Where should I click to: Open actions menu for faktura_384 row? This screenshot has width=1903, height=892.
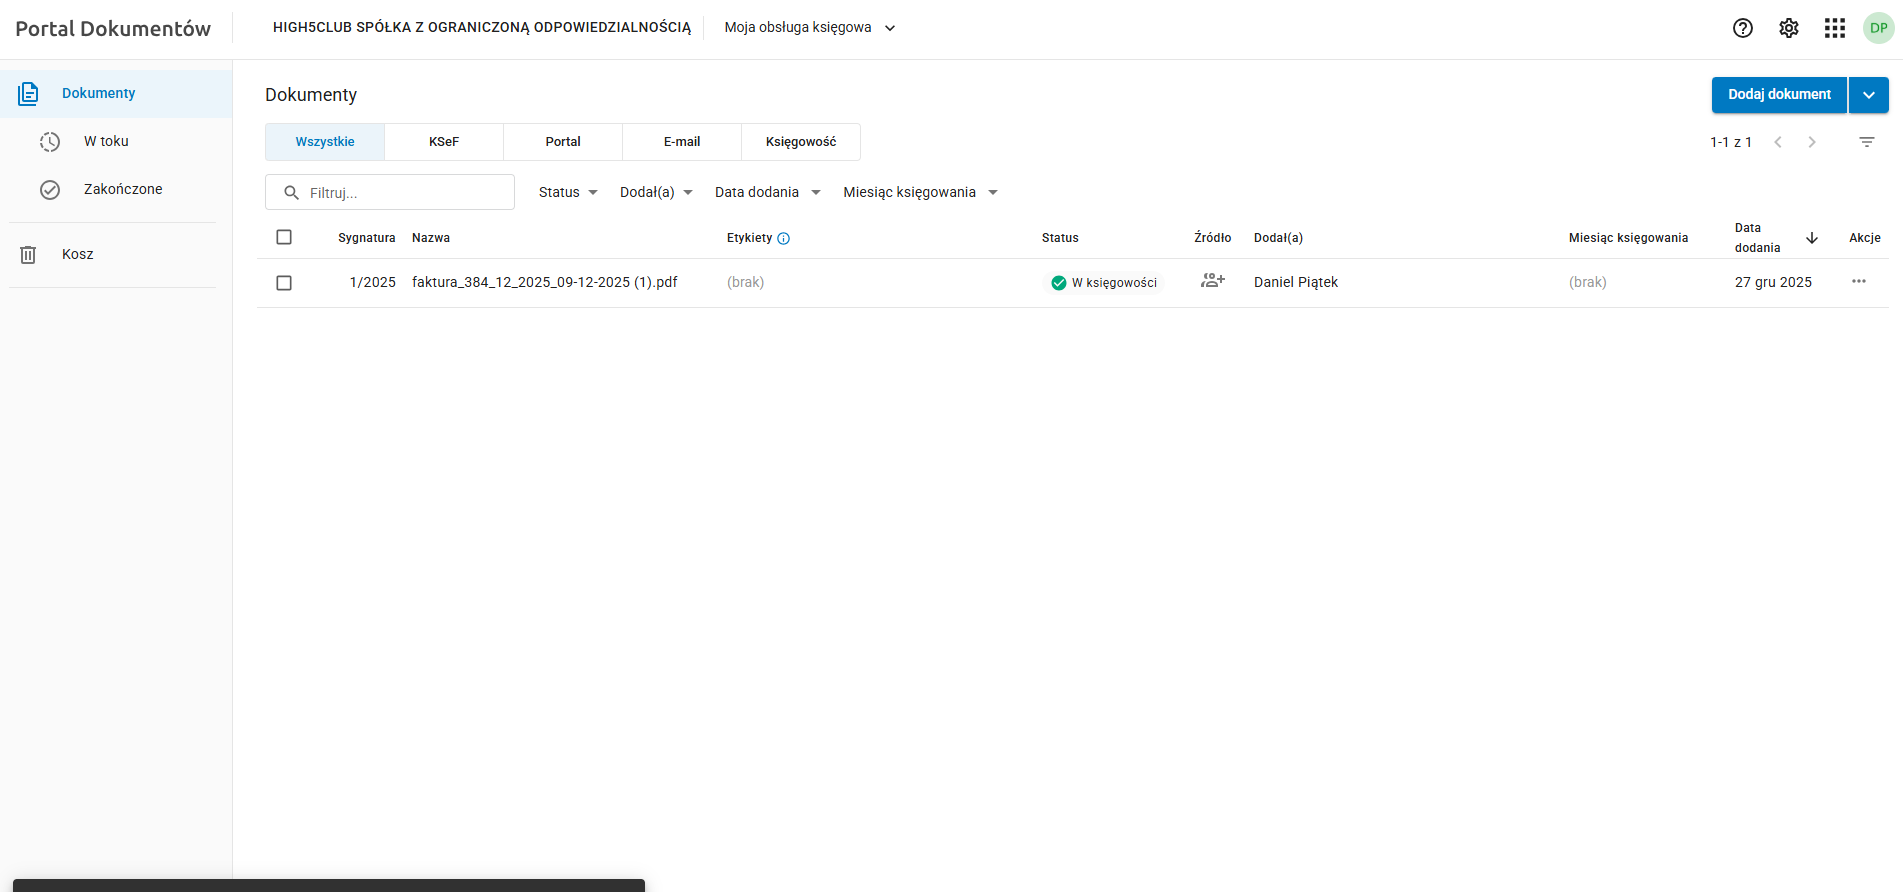1859,281
